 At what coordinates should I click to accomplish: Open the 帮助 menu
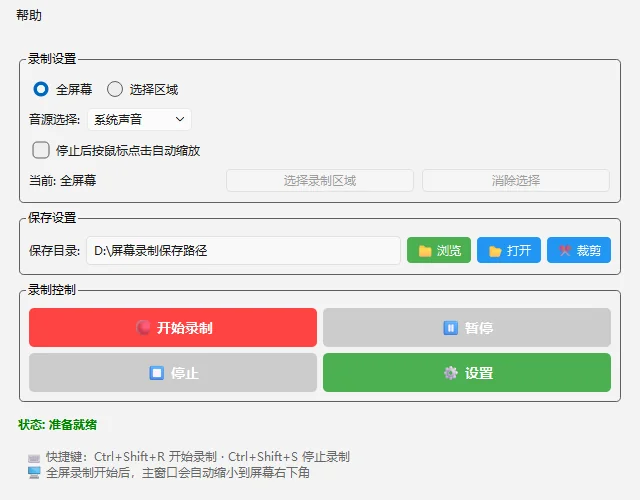click(29, 15)
